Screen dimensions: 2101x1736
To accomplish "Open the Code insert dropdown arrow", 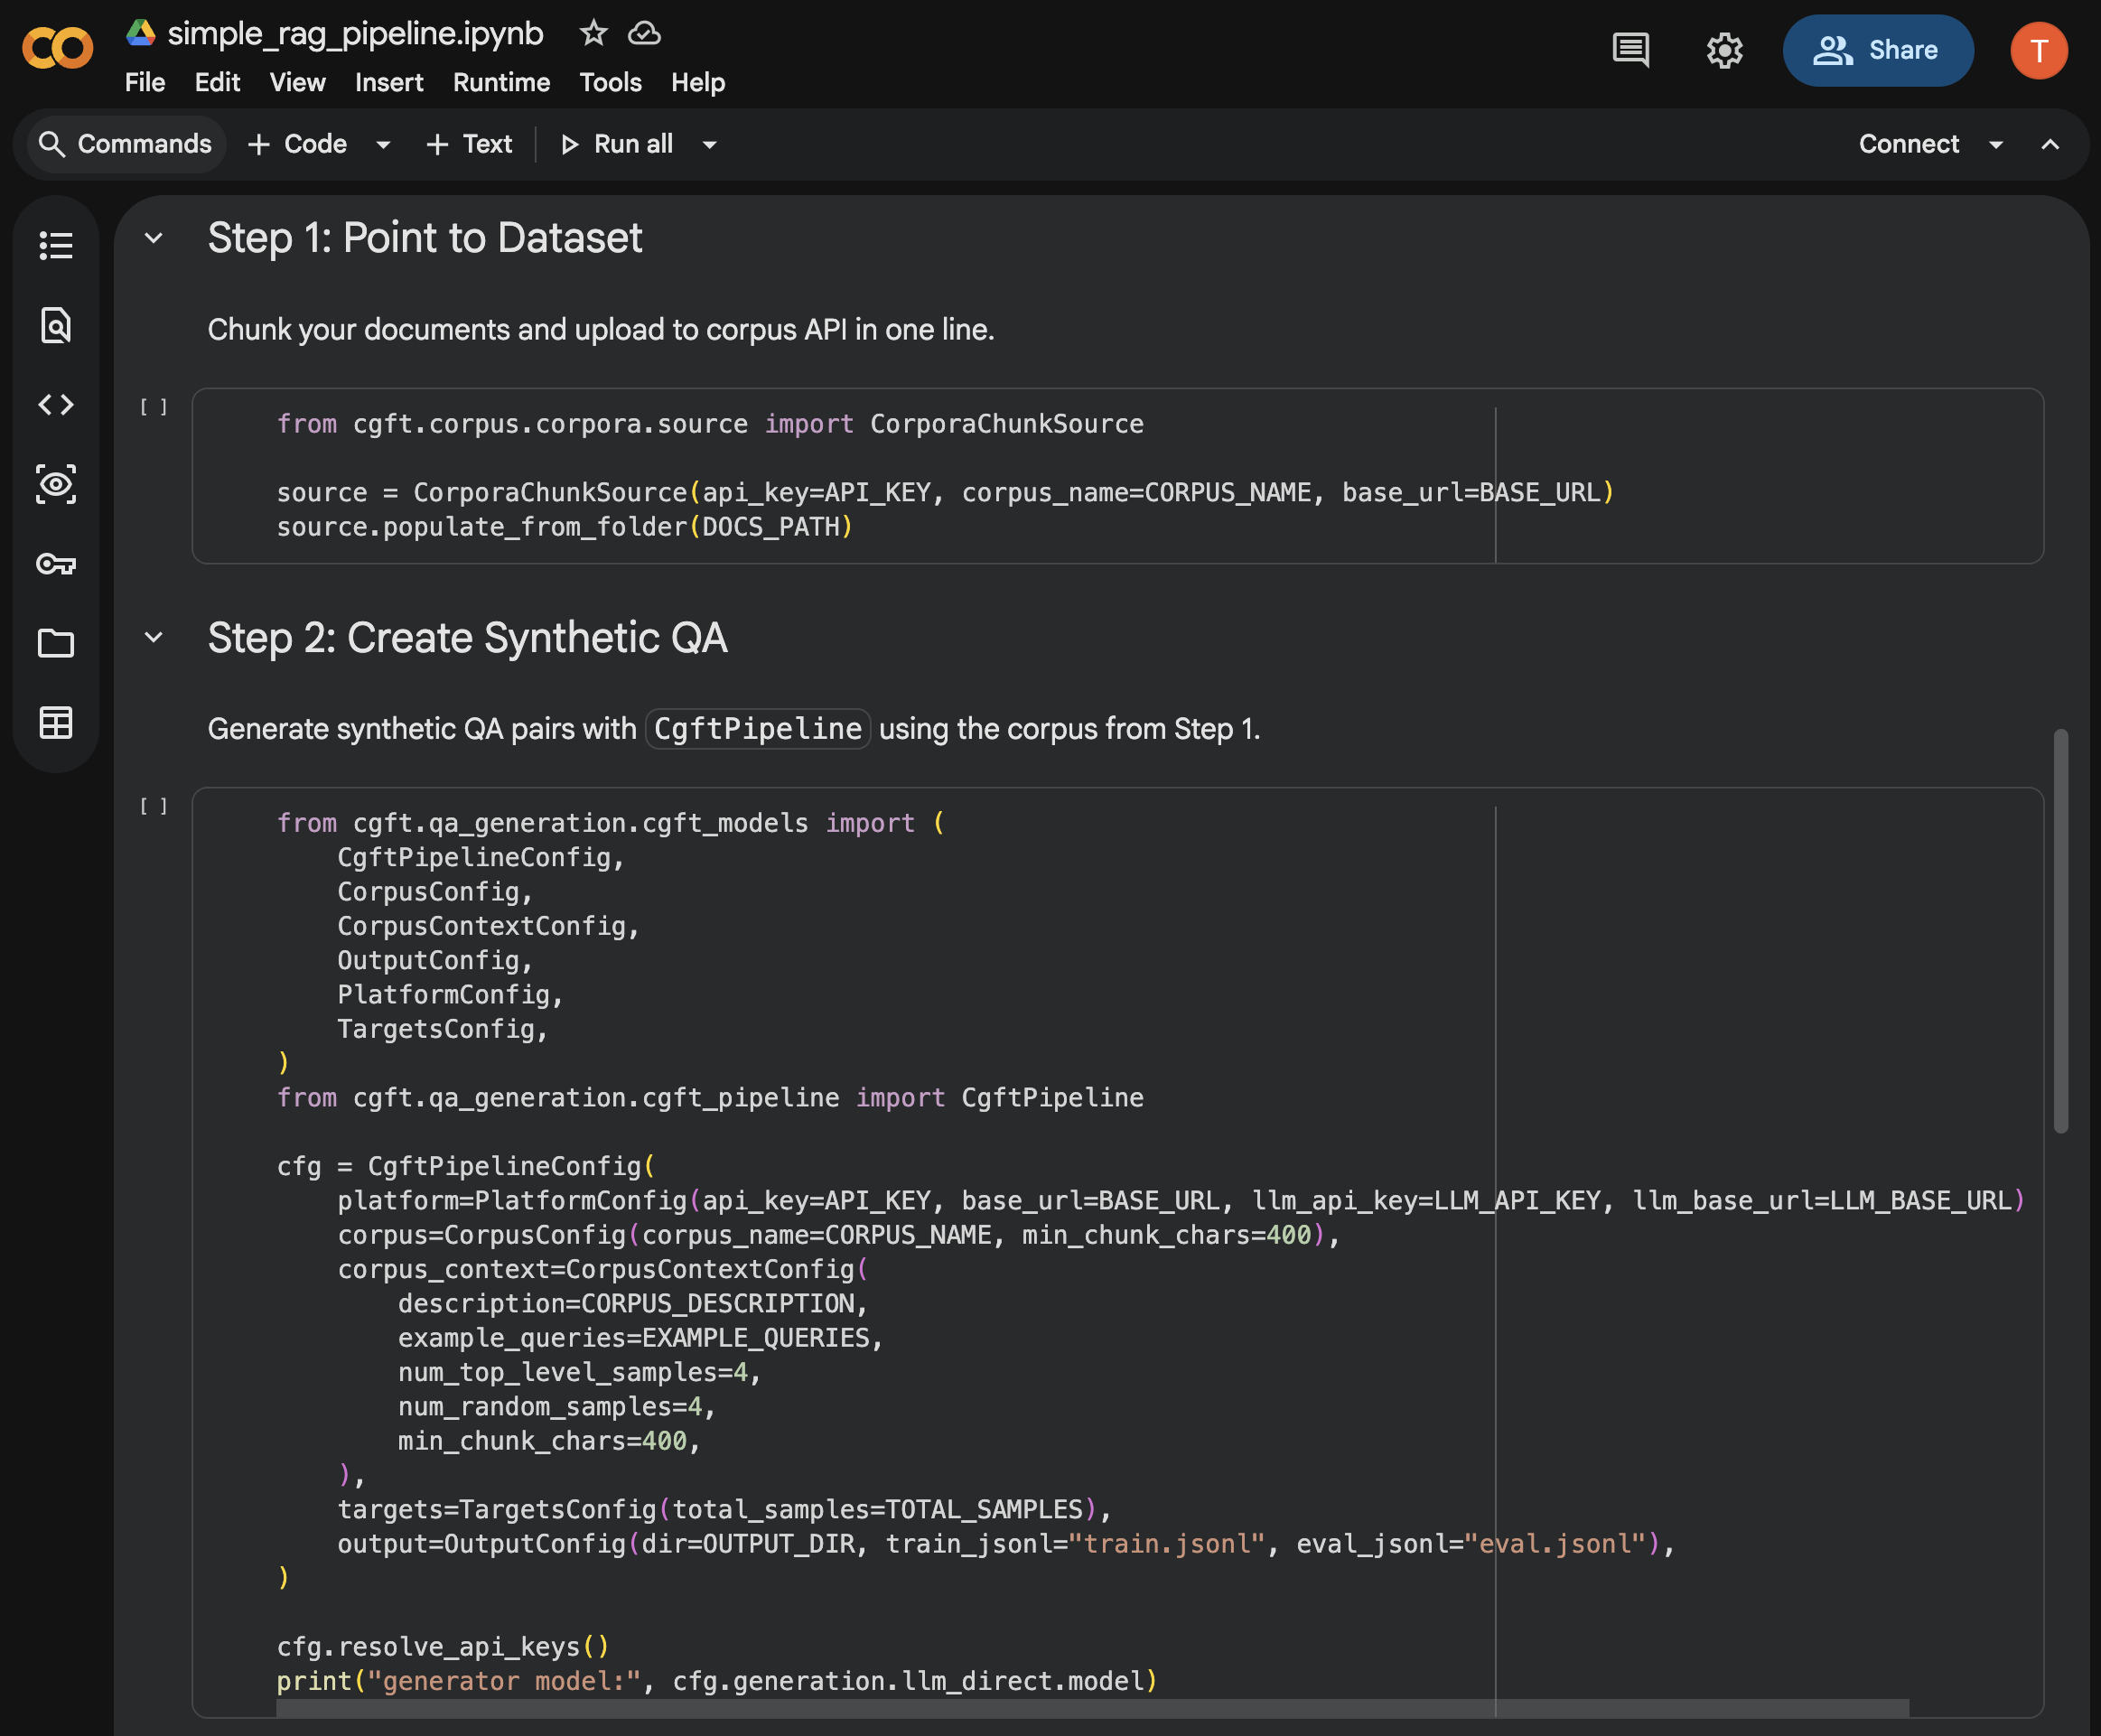I will tap(383, 144).
